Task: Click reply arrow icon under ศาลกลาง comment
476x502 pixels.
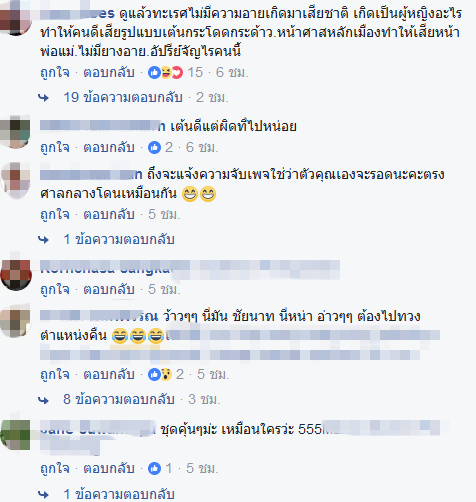Action: pos(43,240)
